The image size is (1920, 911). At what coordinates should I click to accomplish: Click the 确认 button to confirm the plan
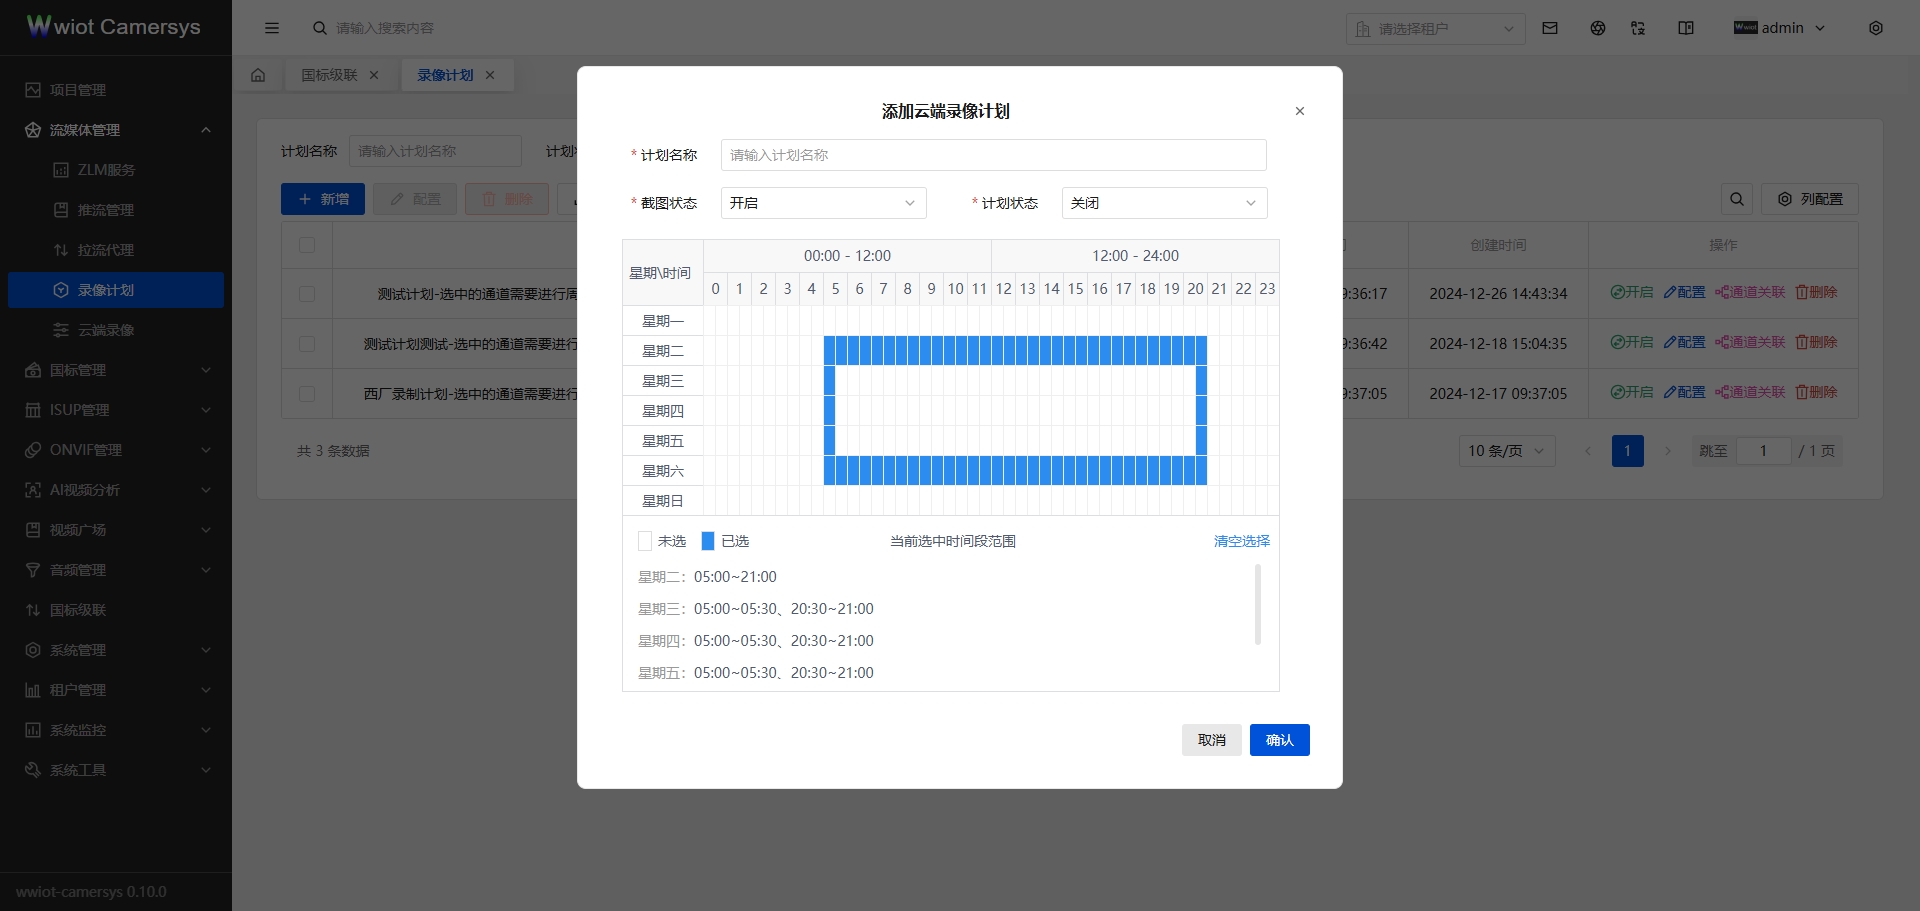coord(1279,740)
